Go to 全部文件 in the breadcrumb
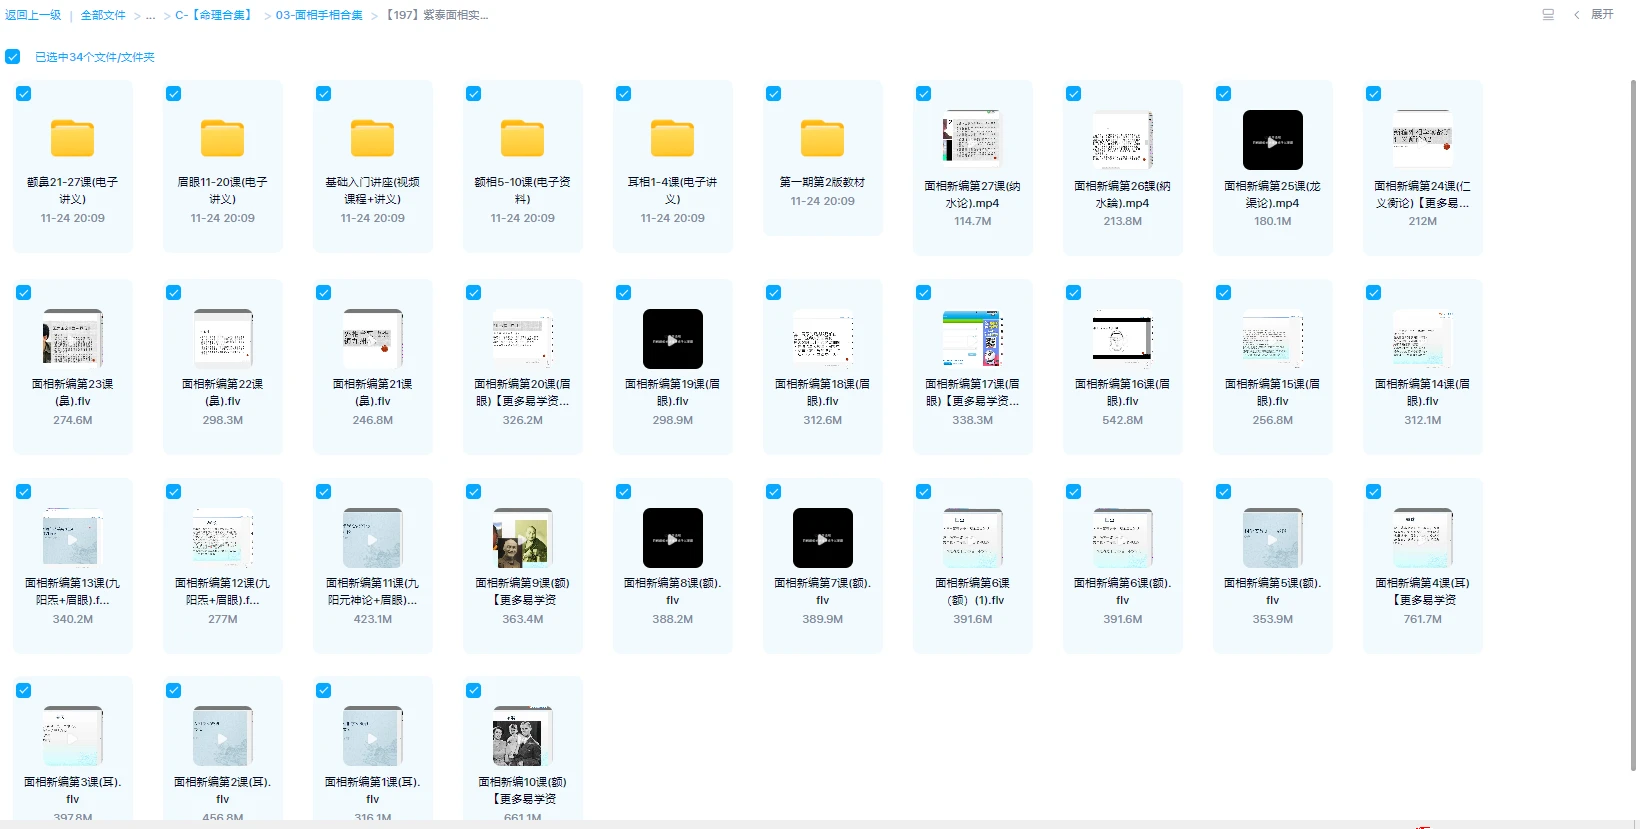 pos(103,16)
